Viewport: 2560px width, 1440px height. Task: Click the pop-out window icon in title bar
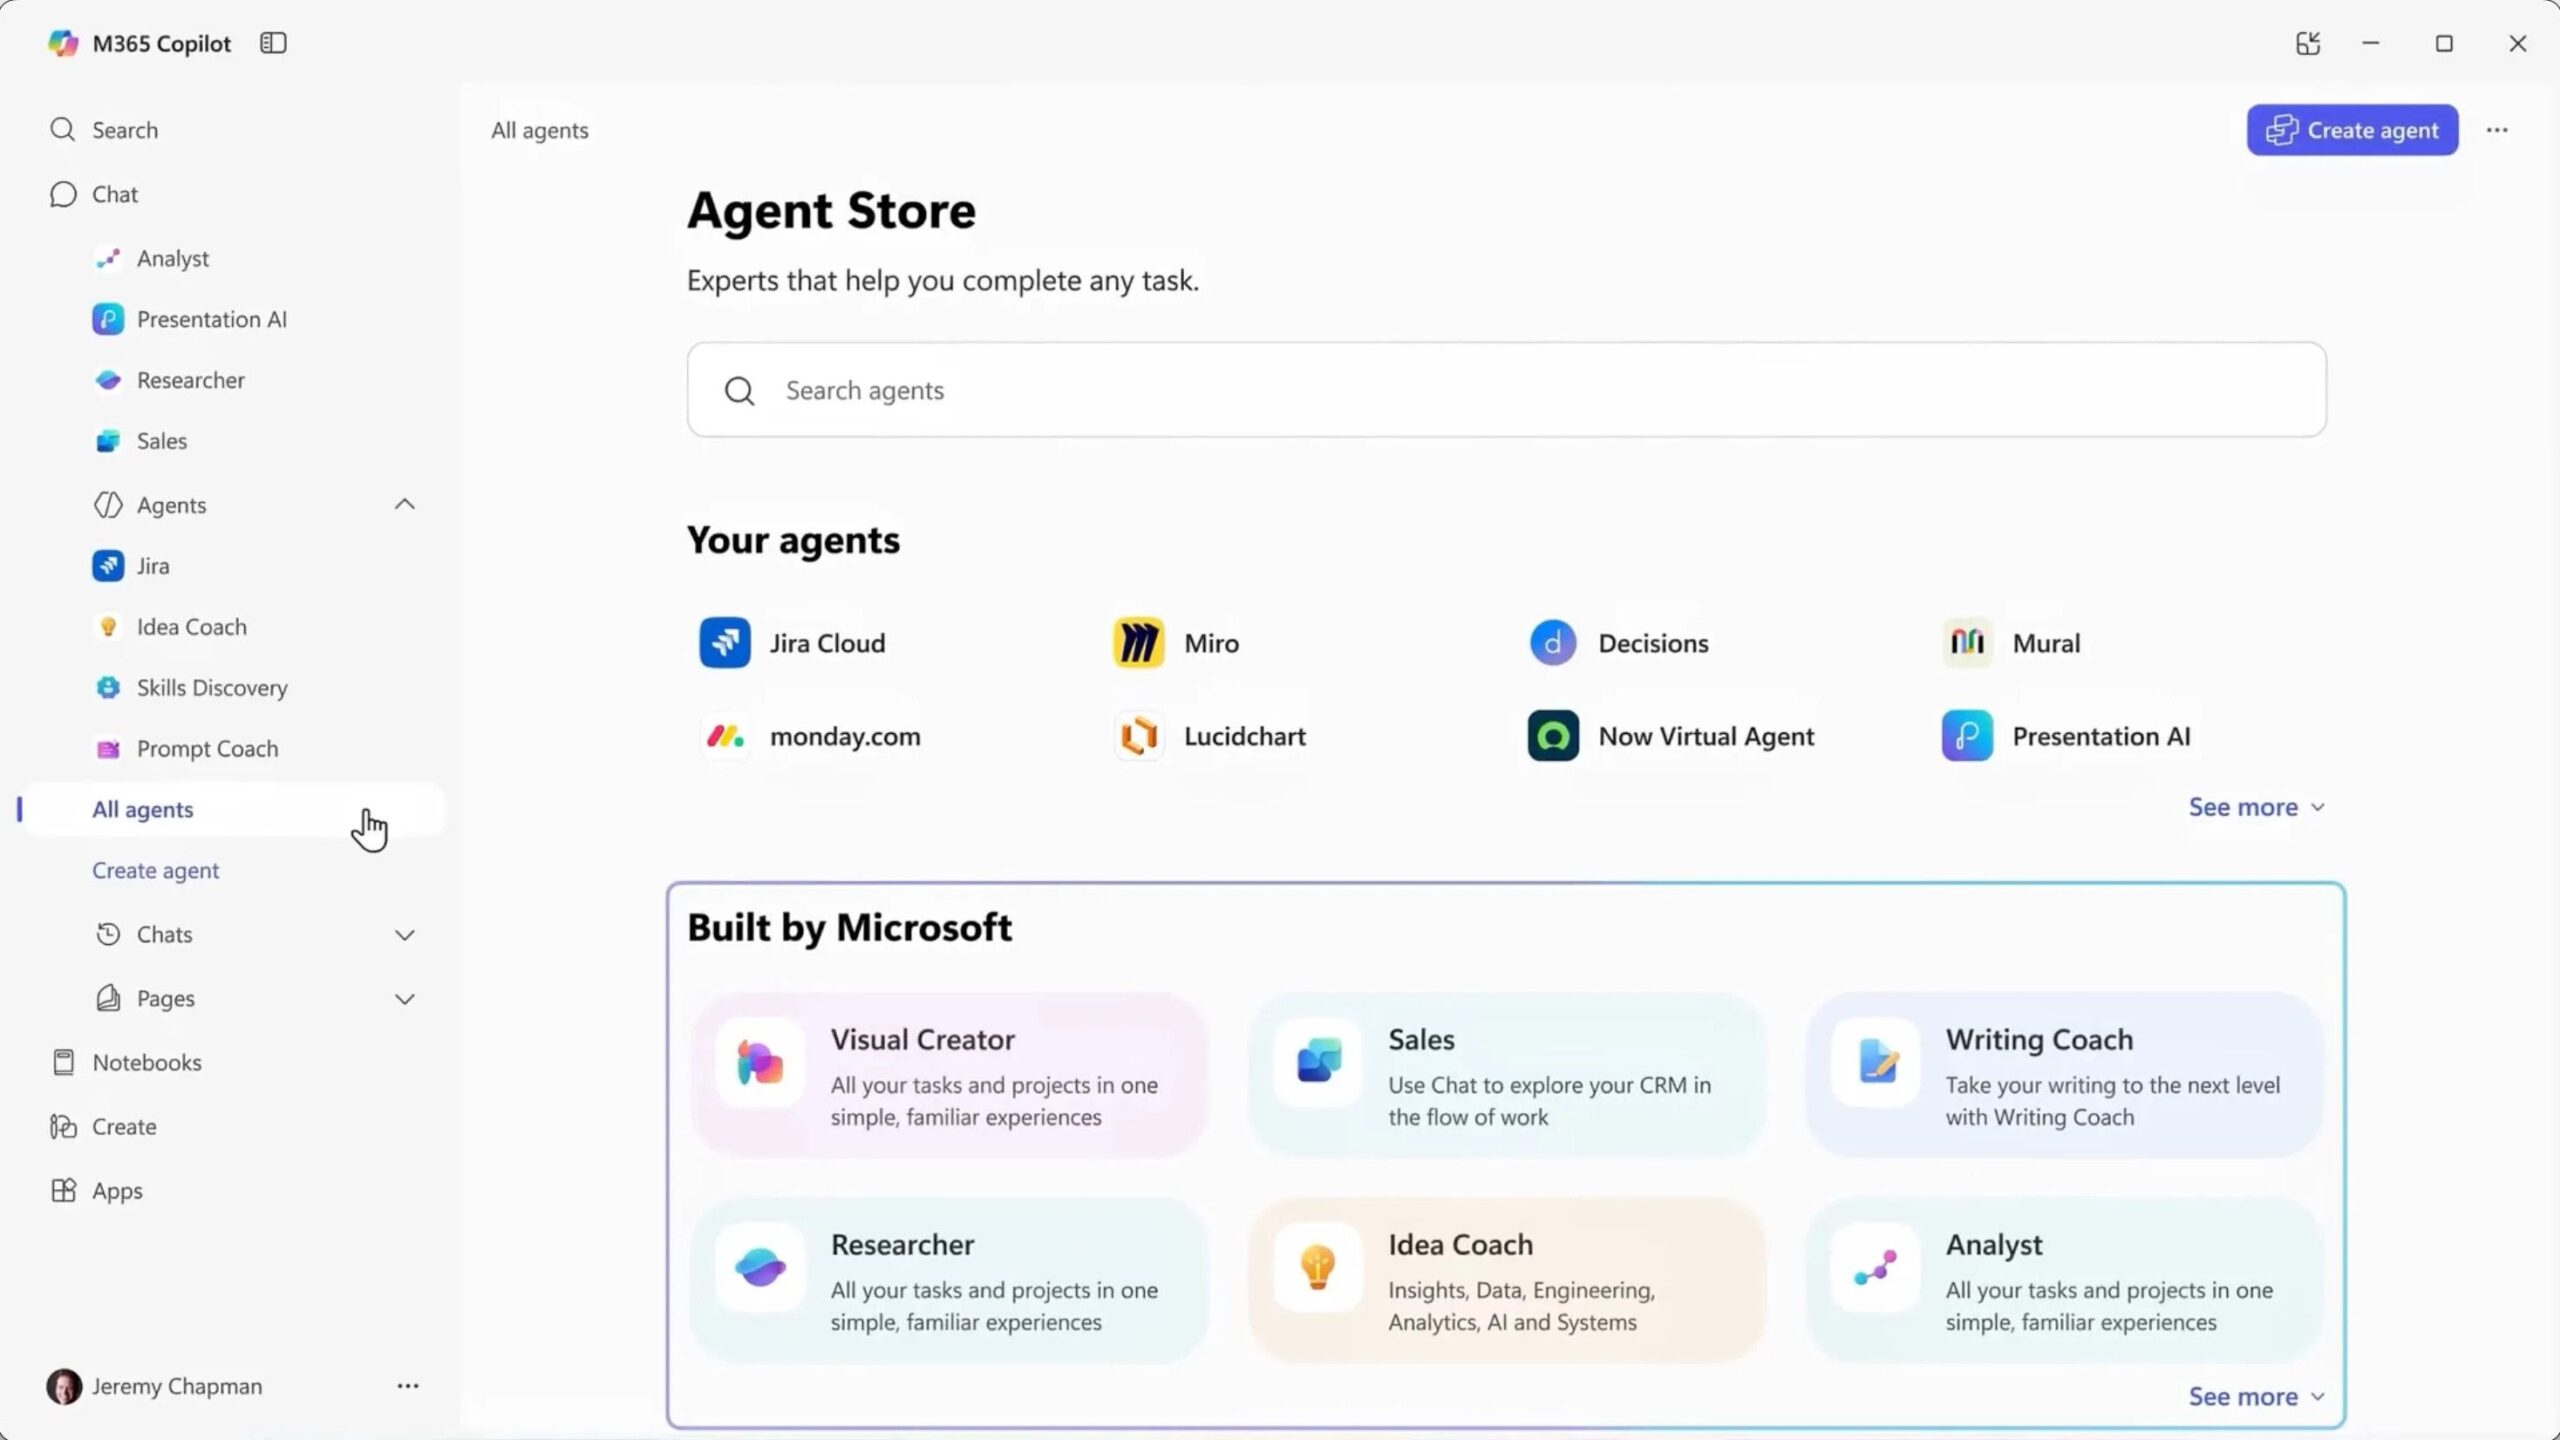point(2307,43)
